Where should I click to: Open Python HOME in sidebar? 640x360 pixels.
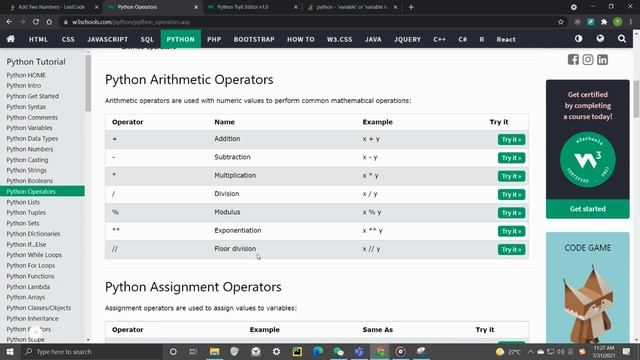[x=26, y=75]
